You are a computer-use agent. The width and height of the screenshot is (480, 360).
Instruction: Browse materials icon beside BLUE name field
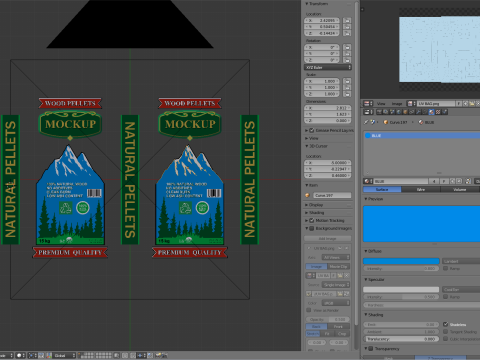(368, 181)
